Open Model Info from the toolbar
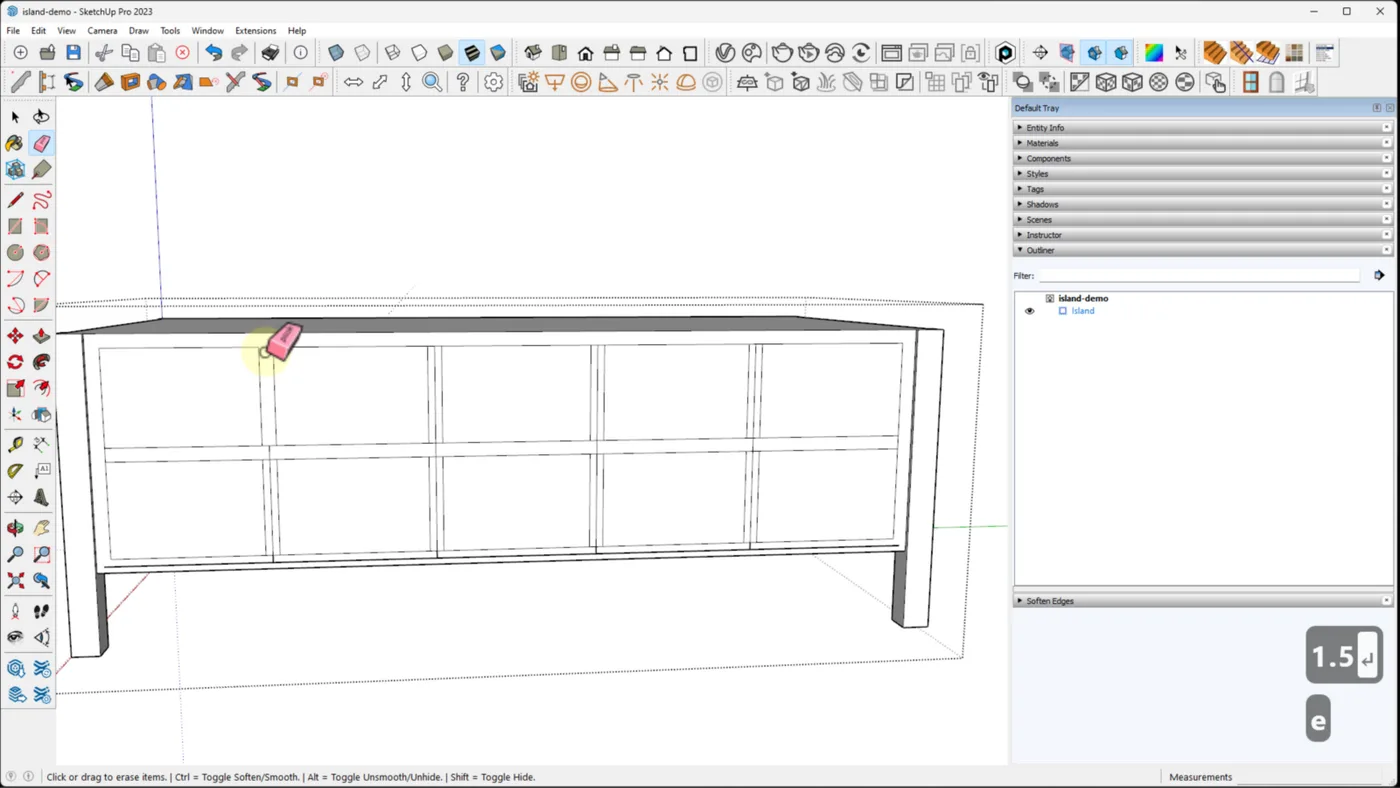The image size is (1400, 788). 301,53
